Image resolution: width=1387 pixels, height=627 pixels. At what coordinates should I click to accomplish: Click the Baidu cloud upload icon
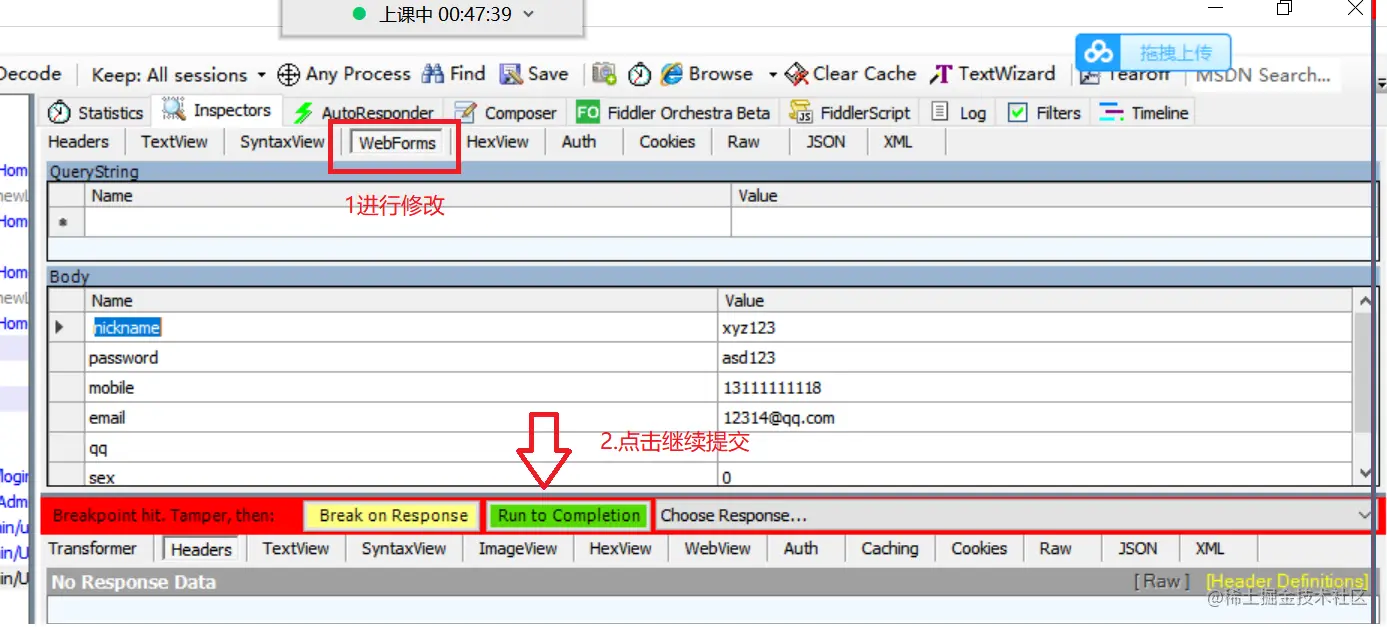[1099, 53]
